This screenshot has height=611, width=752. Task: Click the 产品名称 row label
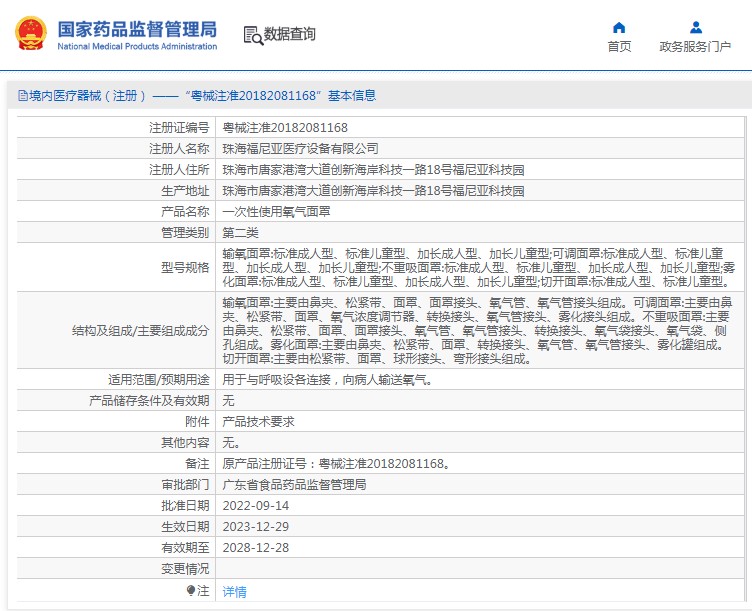[x=185, y=212]
